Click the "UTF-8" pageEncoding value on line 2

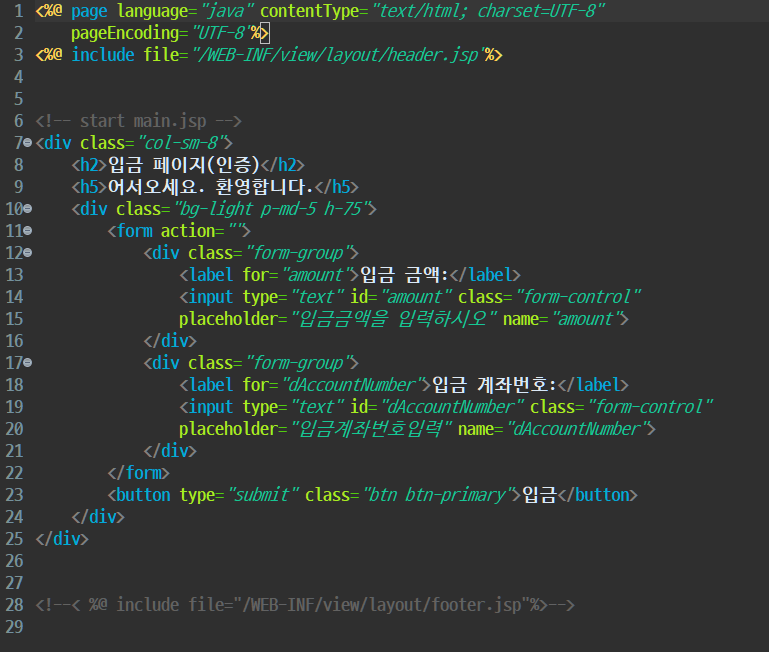coord(223,33)
